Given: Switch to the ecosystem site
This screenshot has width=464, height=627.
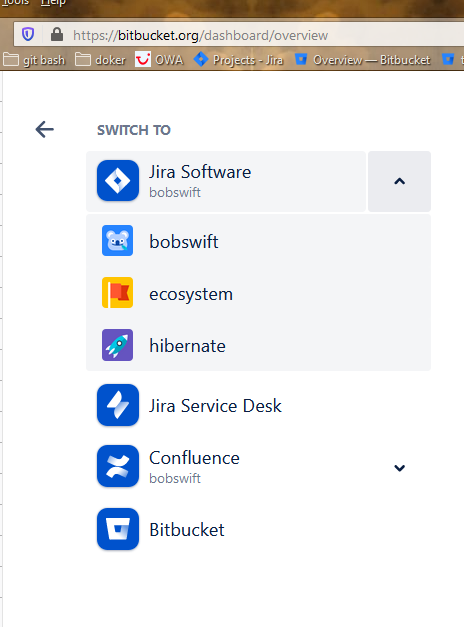Looking at the screenshot, I should coord(258,293).
